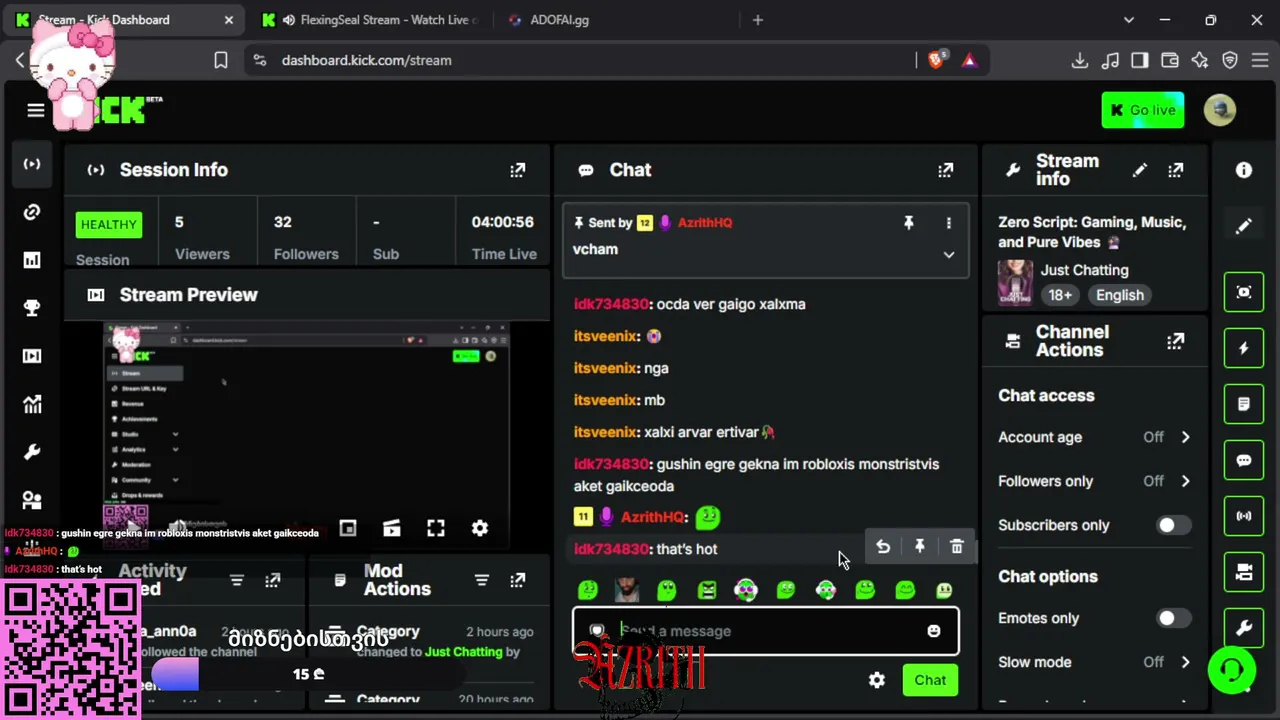Toggle the Emotes only switch
Viewport: 1280px width, 720px height.
pyautogui.click(x=1172, y=618)
